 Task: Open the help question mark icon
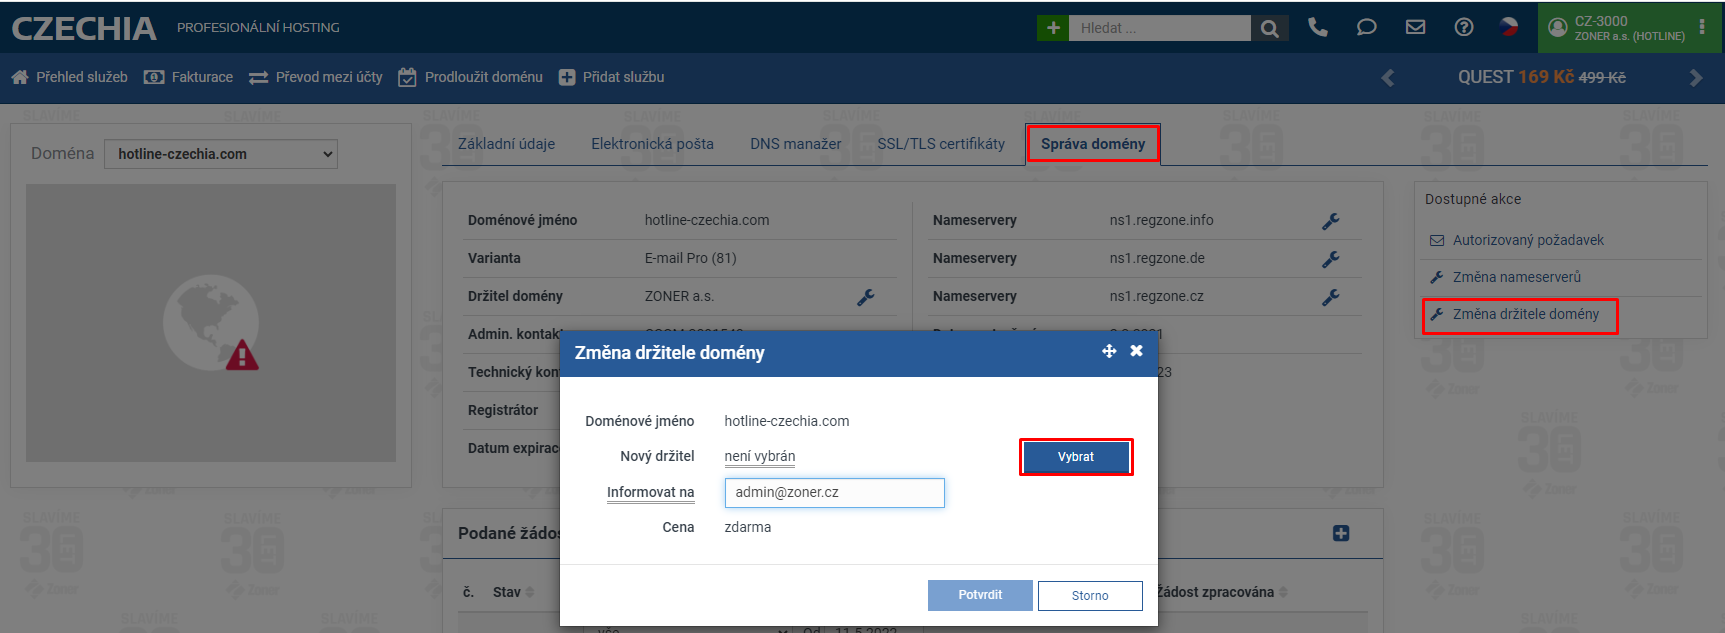click(1464, 27)
